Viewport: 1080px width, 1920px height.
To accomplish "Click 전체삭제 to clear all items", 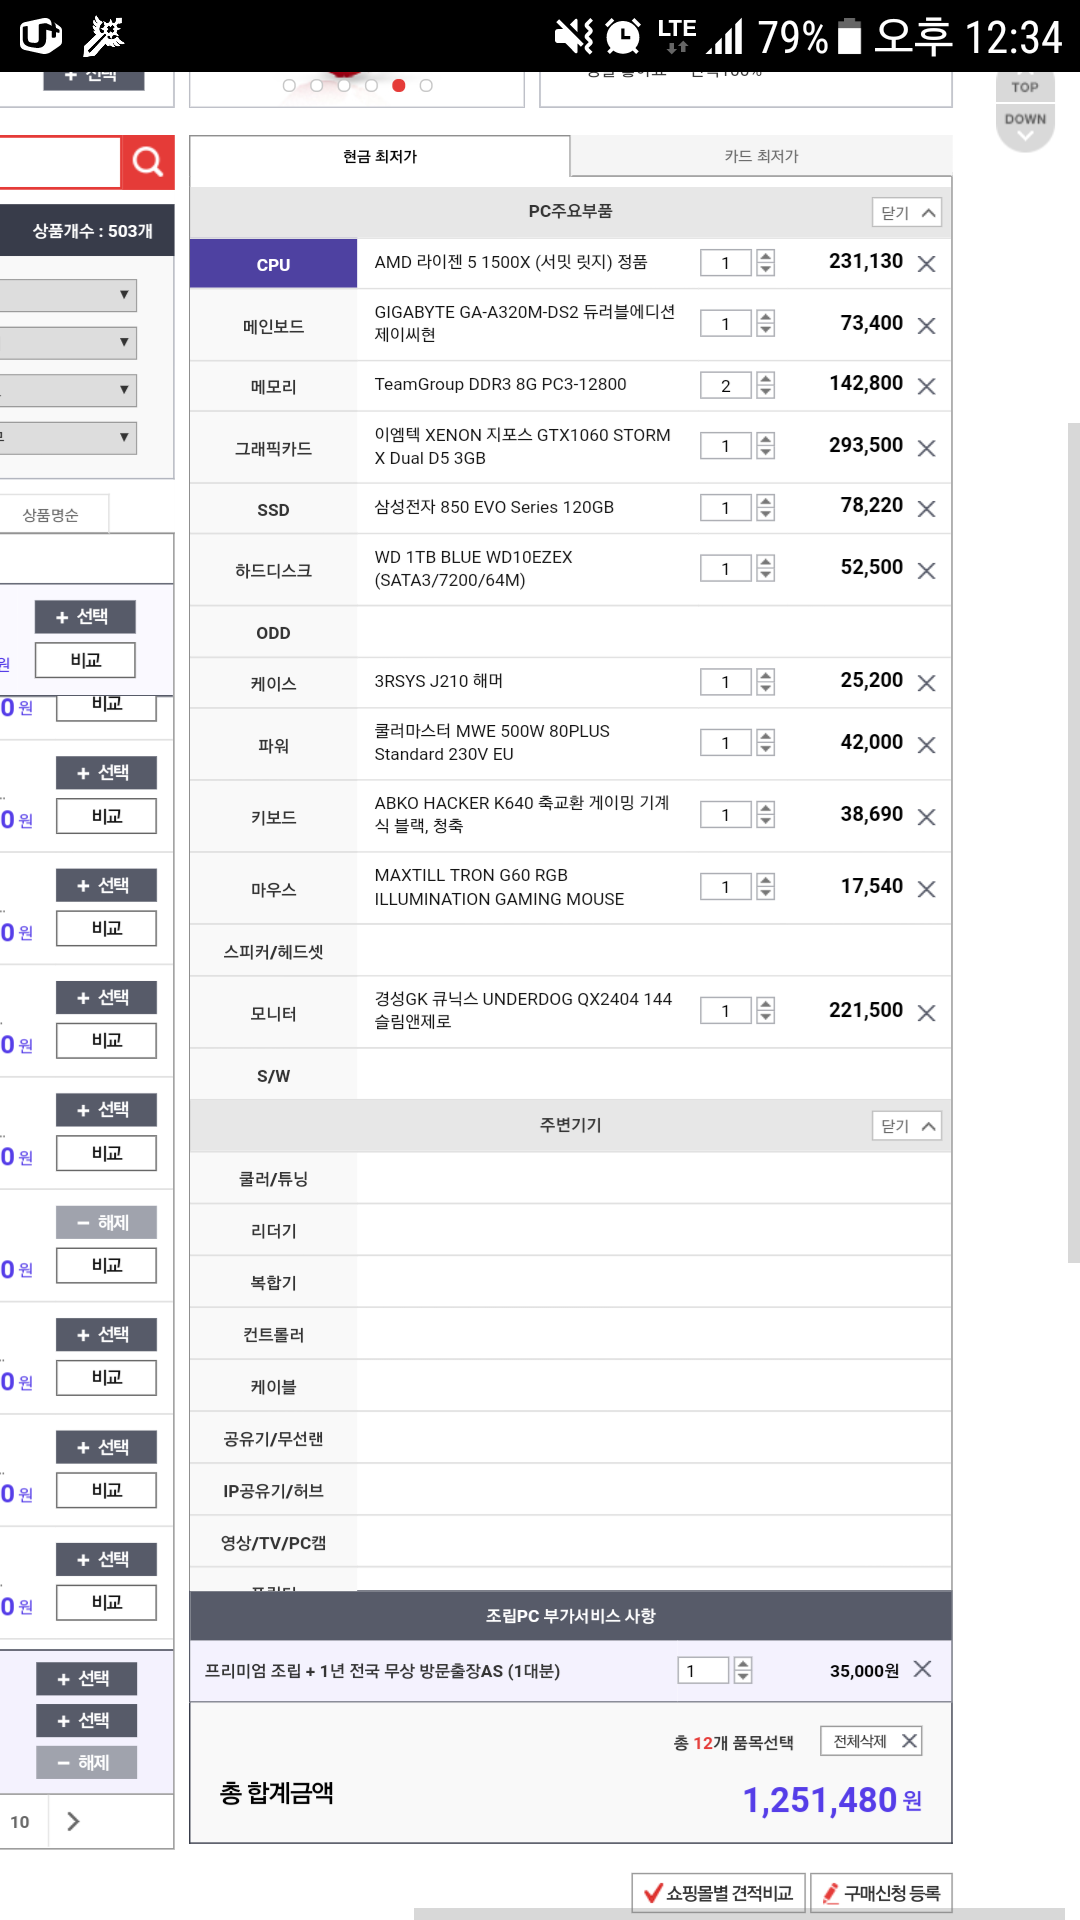I will point(870,1741).
